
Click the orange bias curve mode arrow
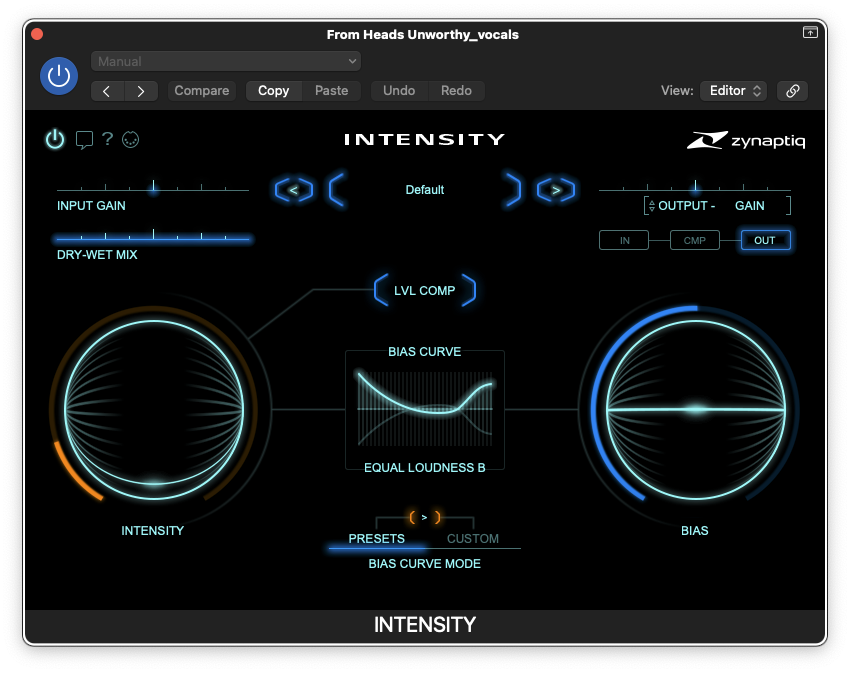tap(424, 517)
